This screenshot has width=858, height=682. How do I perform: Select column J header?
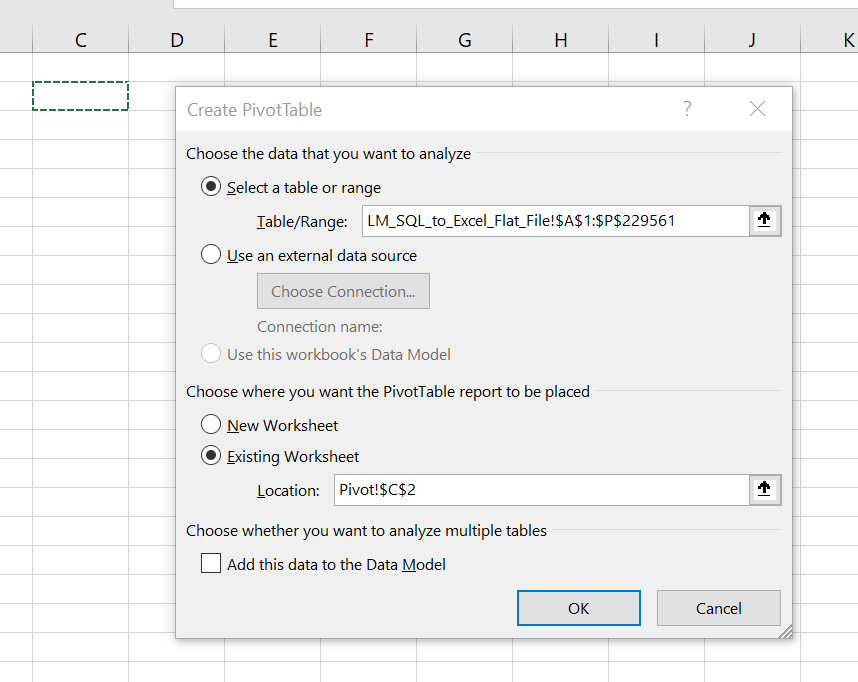pos(751,40)
